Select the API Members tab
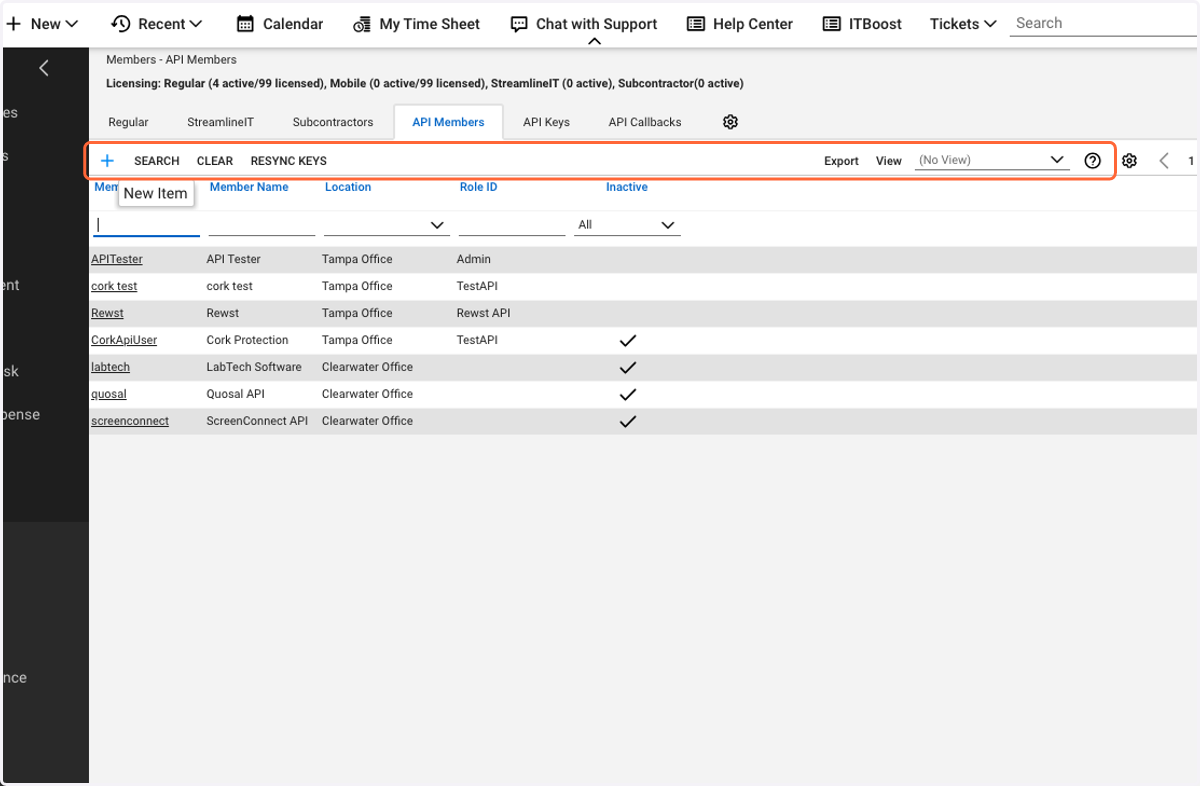 click(448, 122)
